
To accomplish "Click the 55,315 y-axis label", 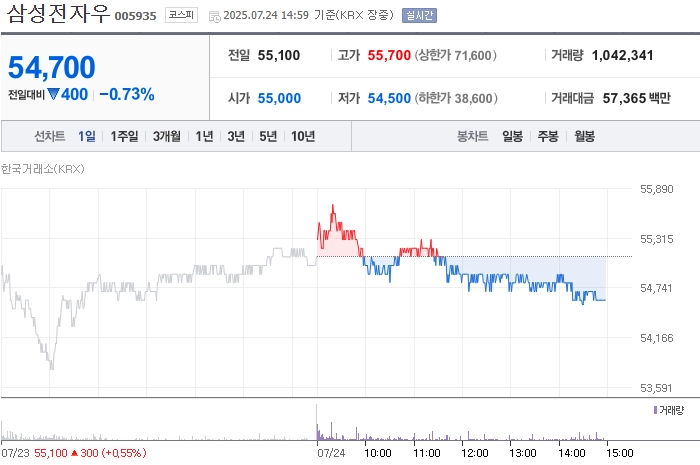I will (656, 239).
